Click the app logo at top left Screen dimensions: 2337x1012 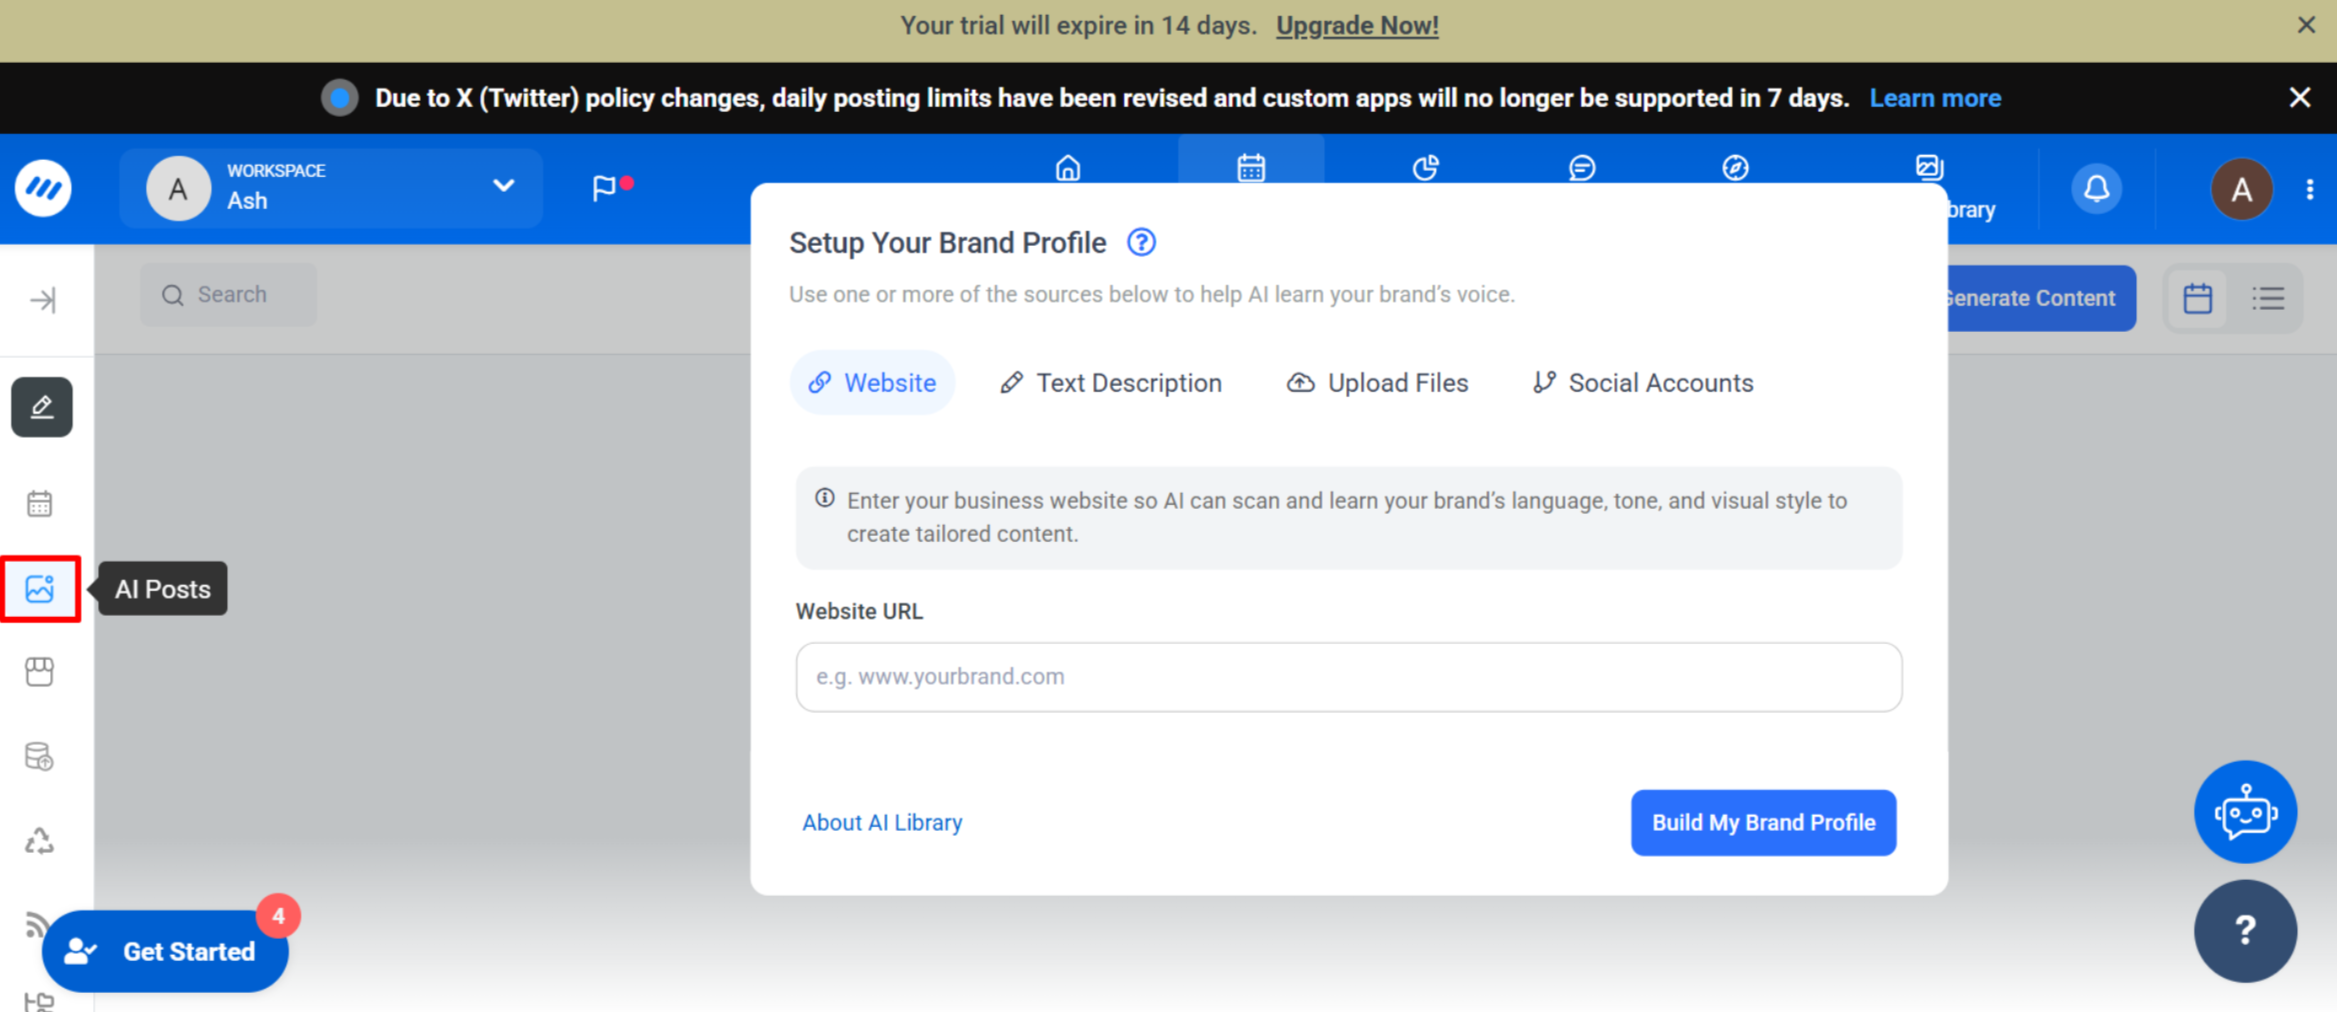[43, 188]
